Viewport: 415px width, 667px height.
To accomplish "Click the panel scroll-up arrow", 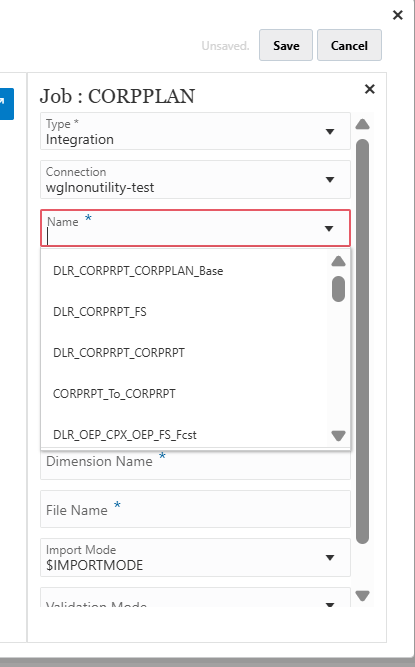I will (362, 124).
